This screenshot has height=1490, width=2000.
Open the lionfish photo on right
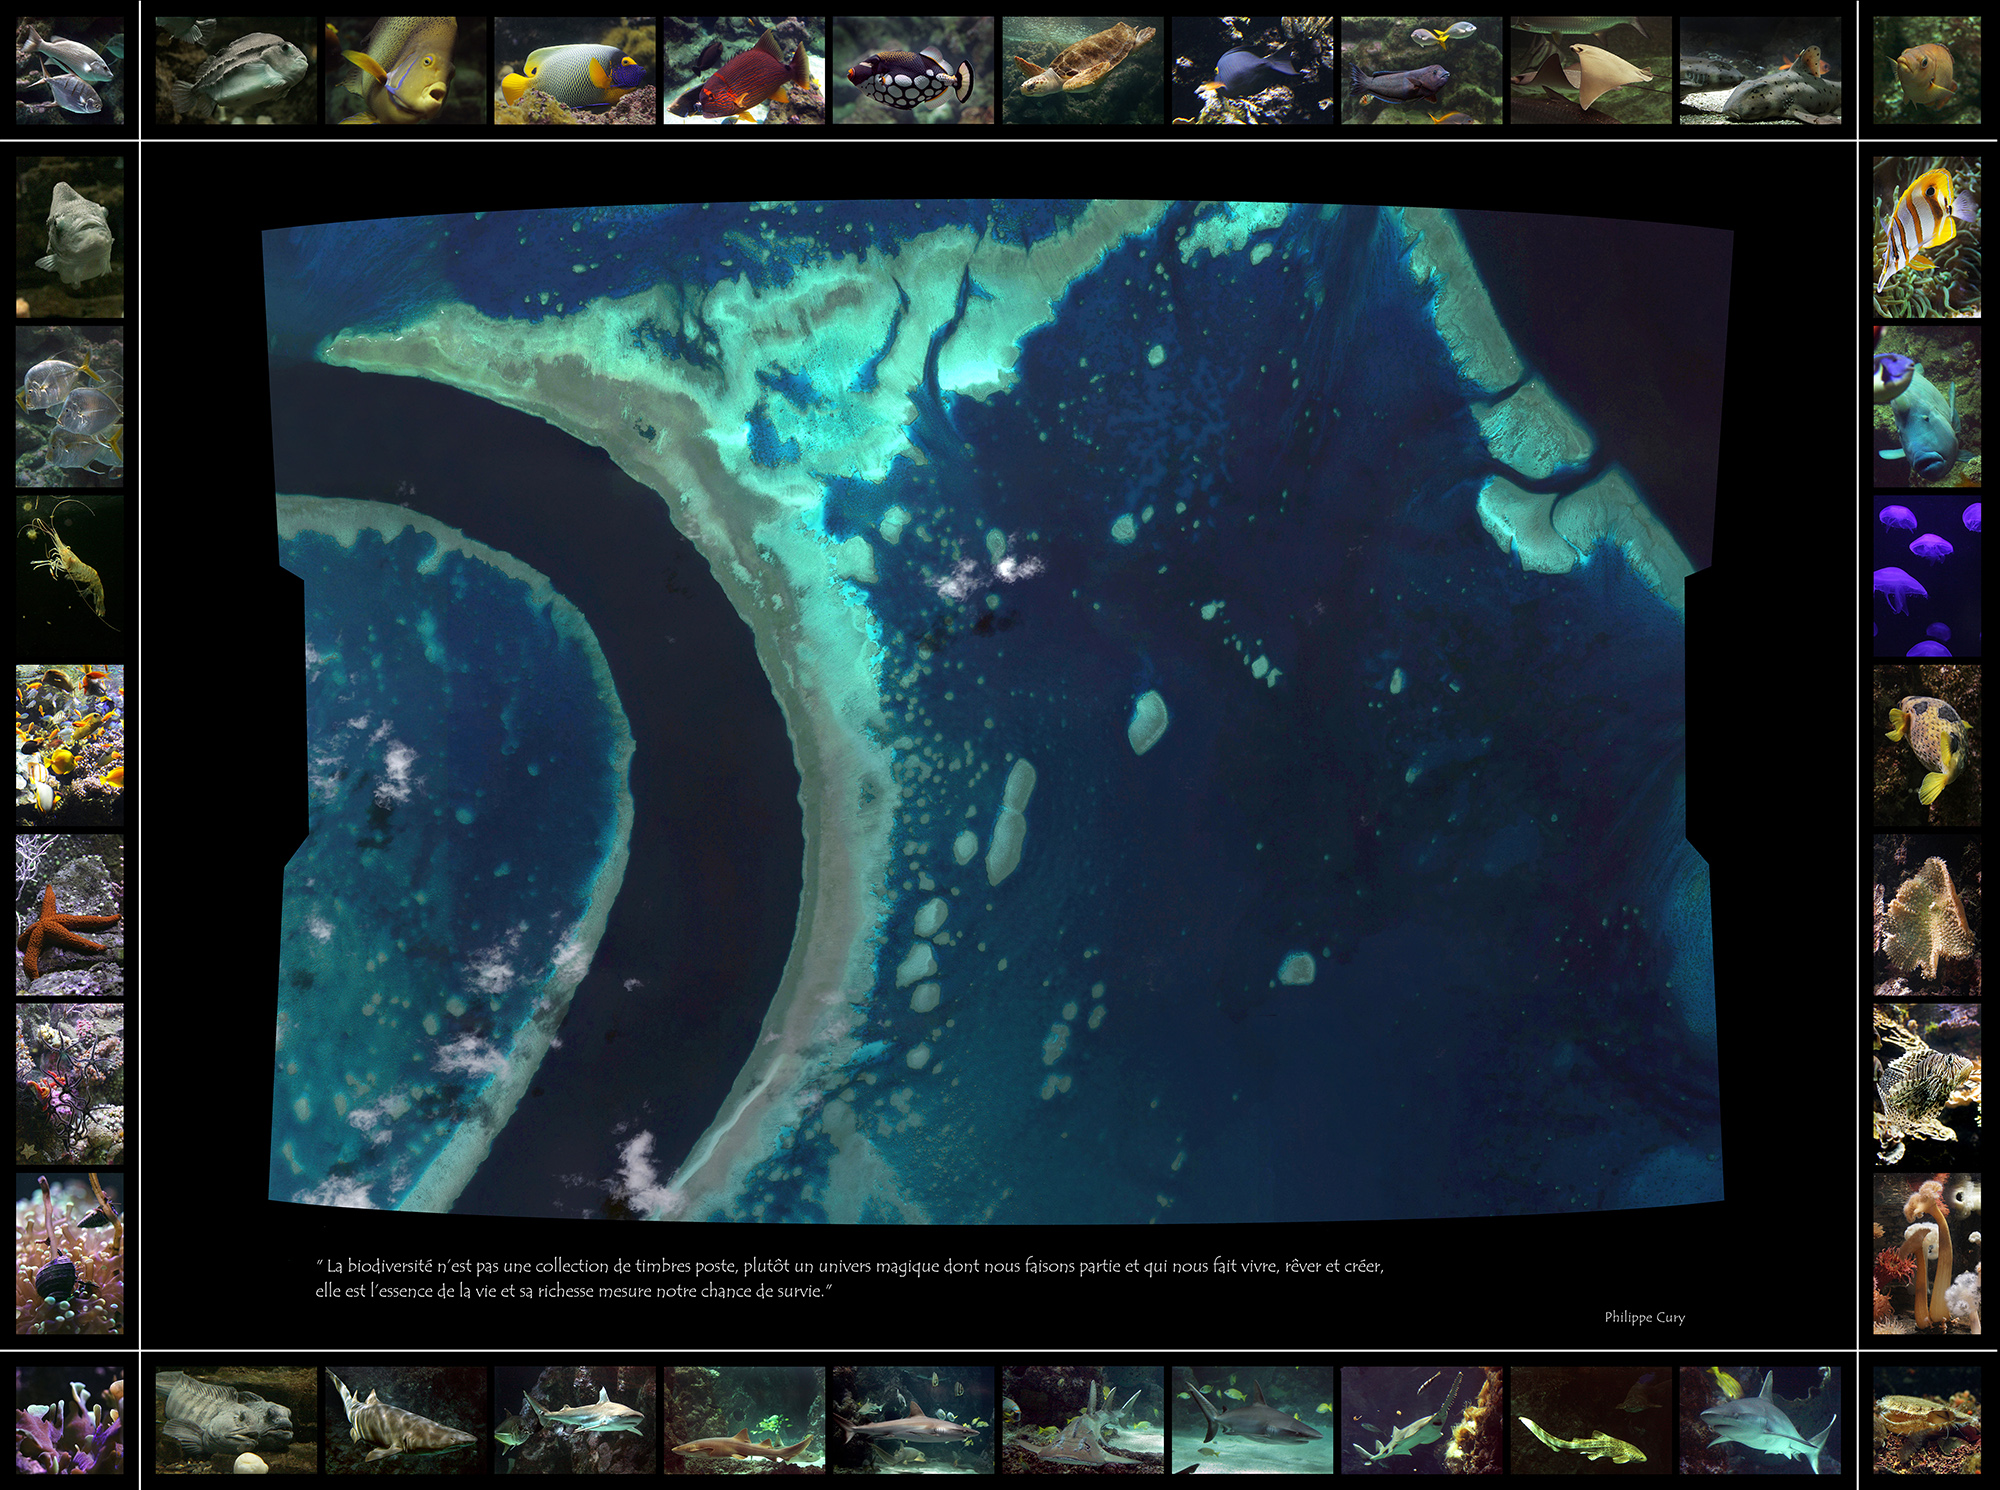click(1926, 1085)
